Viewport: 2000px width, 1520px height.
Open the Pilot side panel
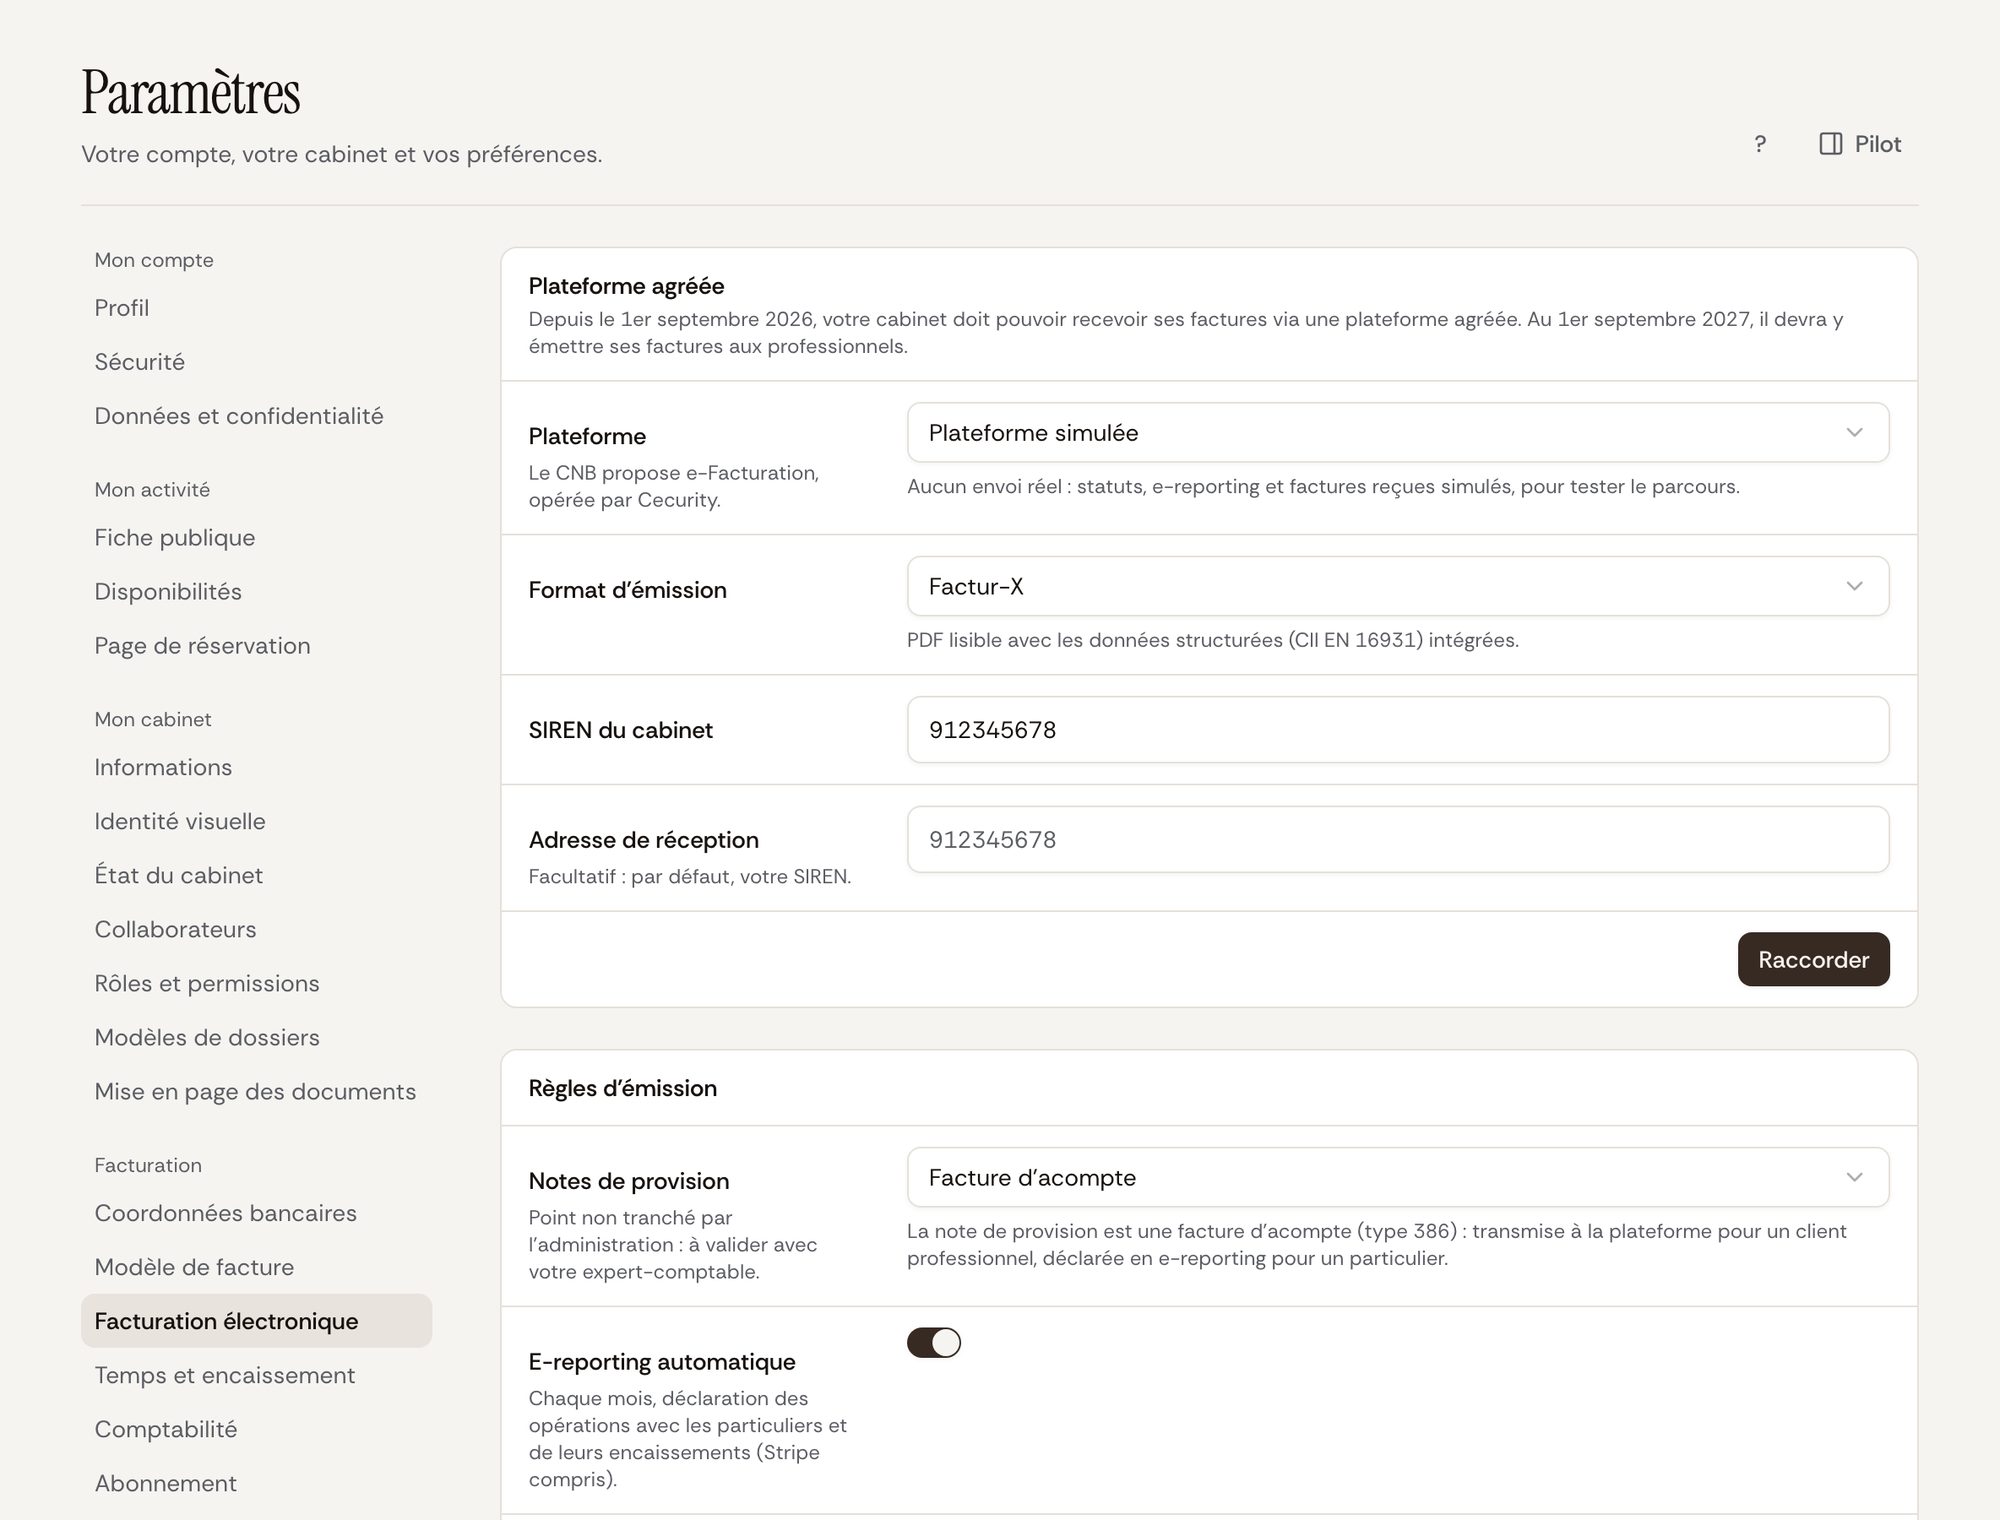[x=1860, y=144]
